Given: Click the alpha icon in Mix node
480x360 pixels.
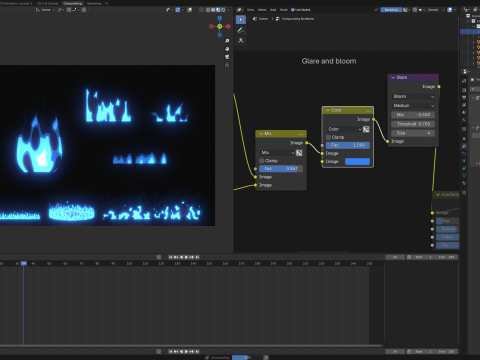Looking at the screenshot, I should click(299, 153).
